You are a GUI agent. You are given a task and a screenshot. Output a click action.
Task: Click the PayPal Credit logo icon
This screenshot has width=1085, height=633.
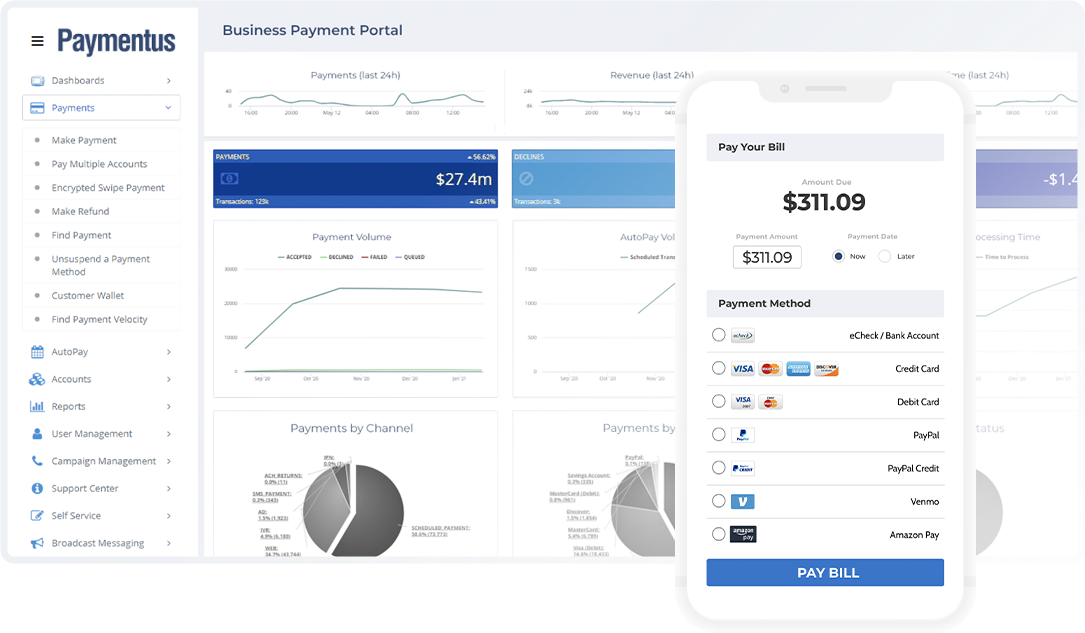tap(743, 468)
